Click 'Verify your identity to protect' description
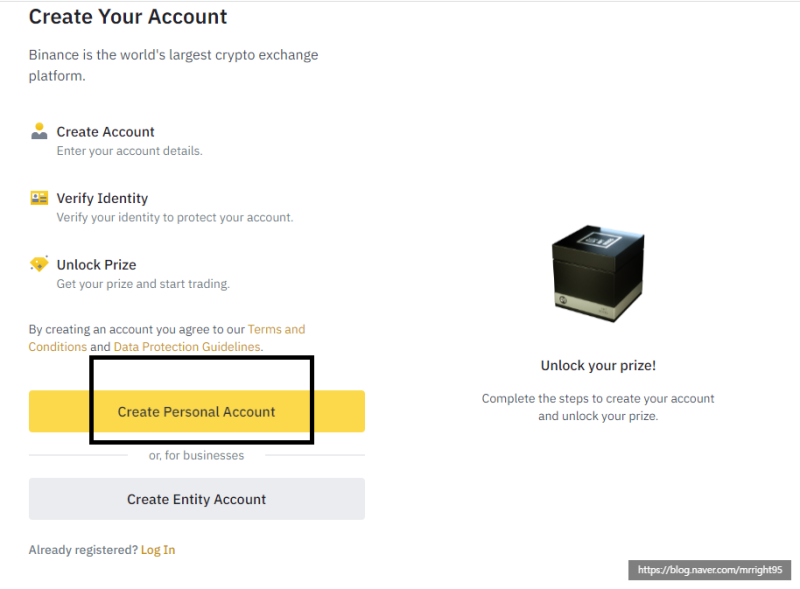The image size is (800, 589). point(175,217)
